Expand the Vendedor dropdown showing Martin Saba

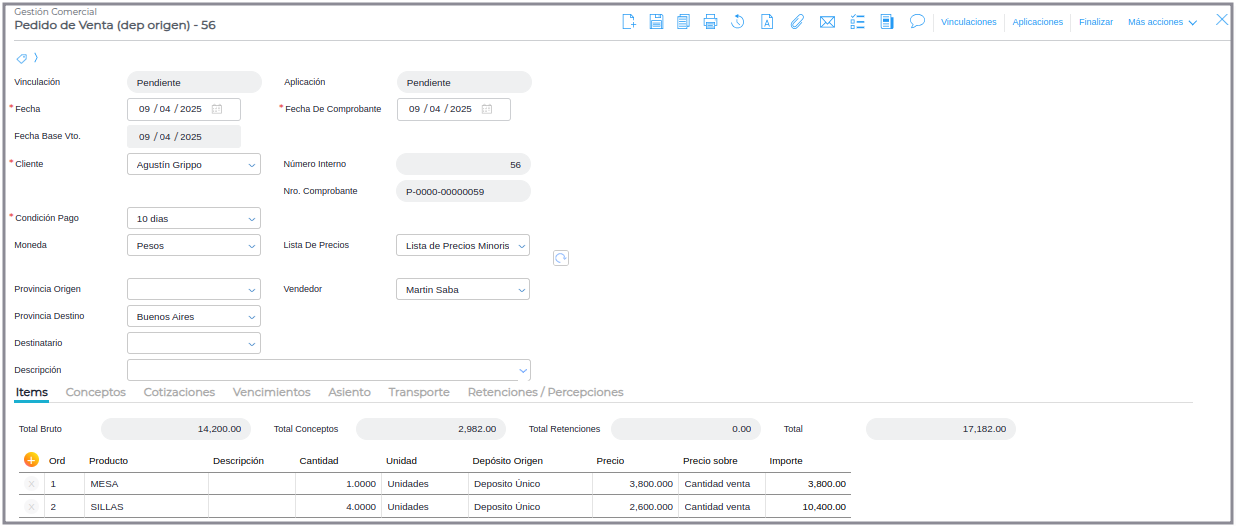point(521,290)
